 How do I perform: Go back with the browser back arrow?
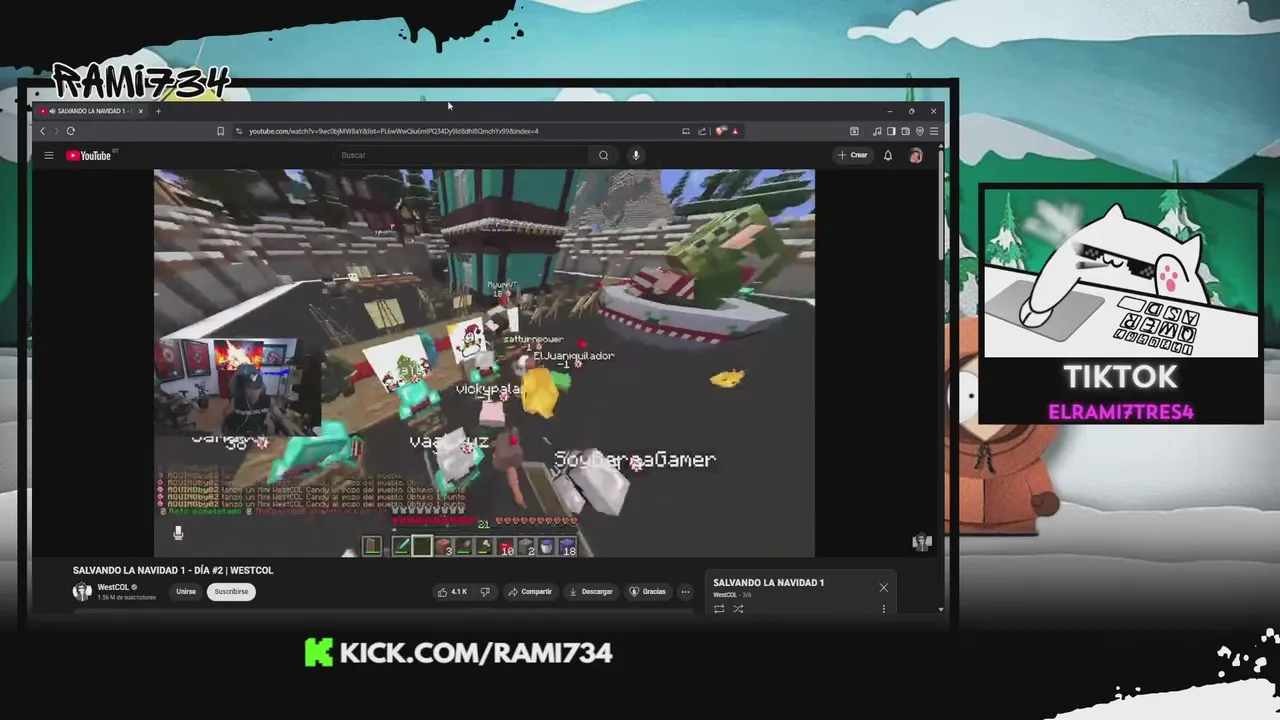[x=42, y=131]
